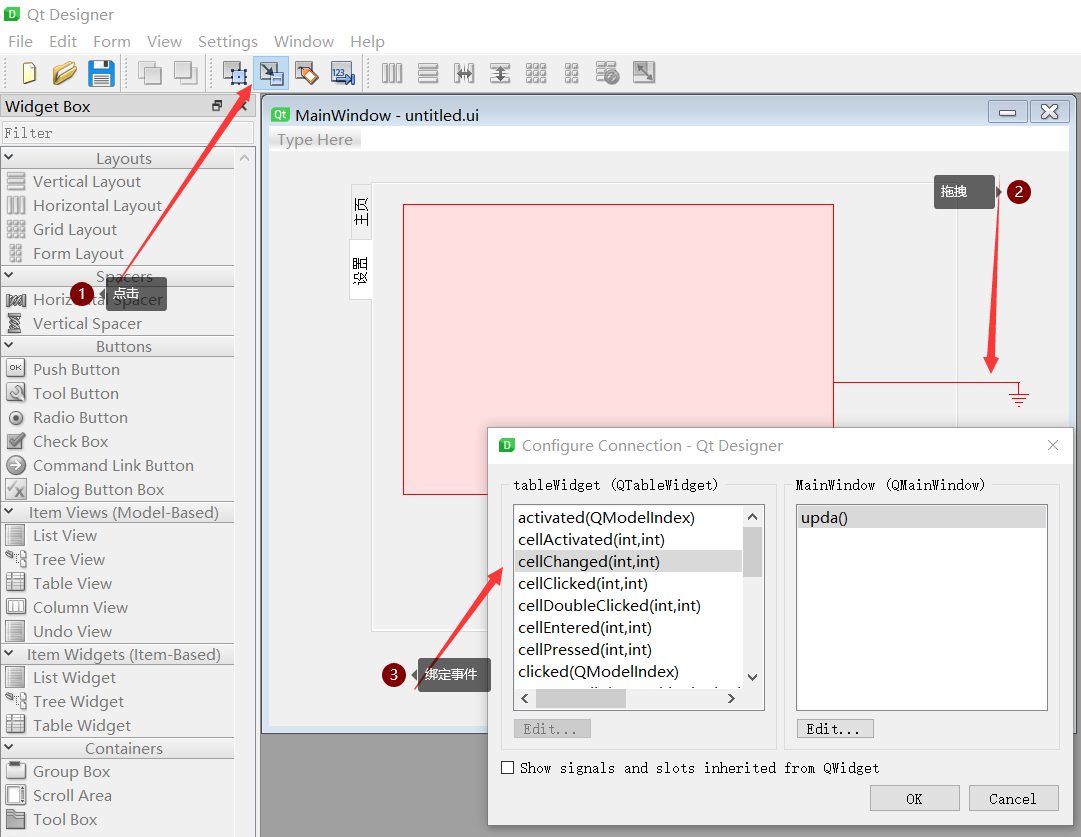Select Tool Button widget
The width and height of the screenshot is (1081, 837).
click(76, 394)
